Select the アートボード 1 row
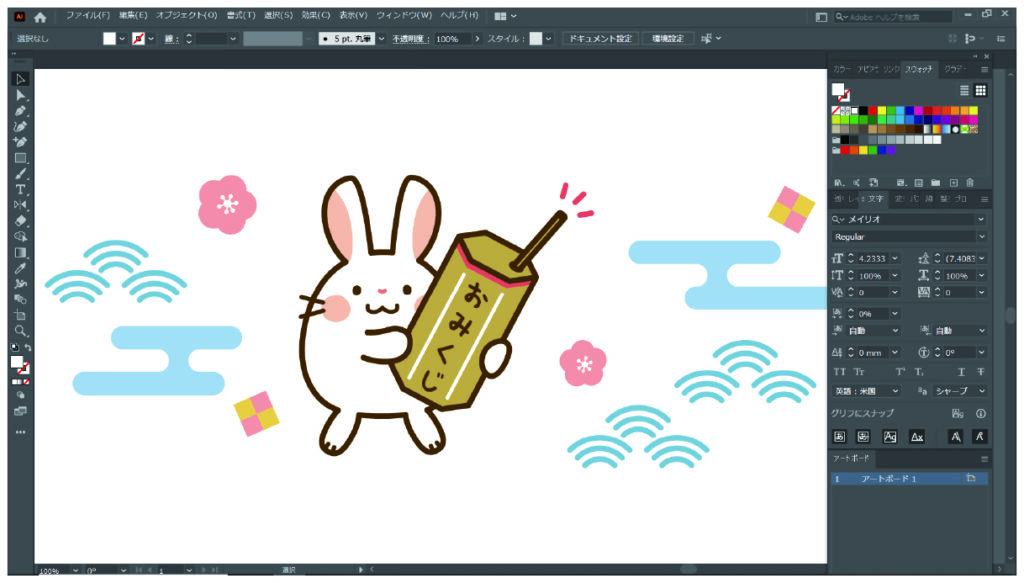The width and height of the screenshot is (1024, 583). tap(909, 479)
